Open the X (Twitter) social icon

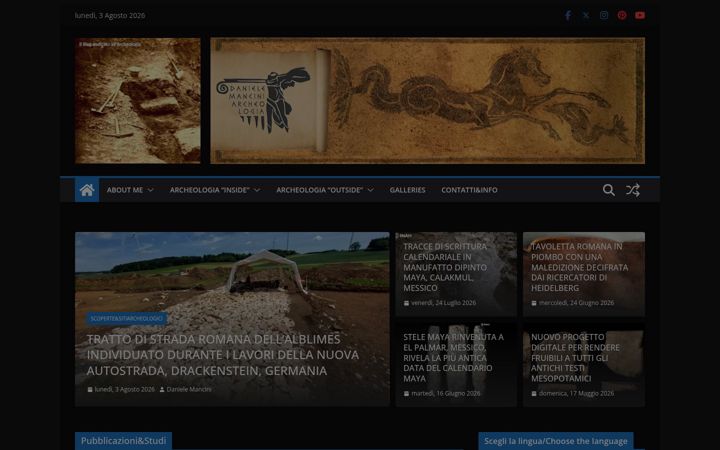(586, 15)
